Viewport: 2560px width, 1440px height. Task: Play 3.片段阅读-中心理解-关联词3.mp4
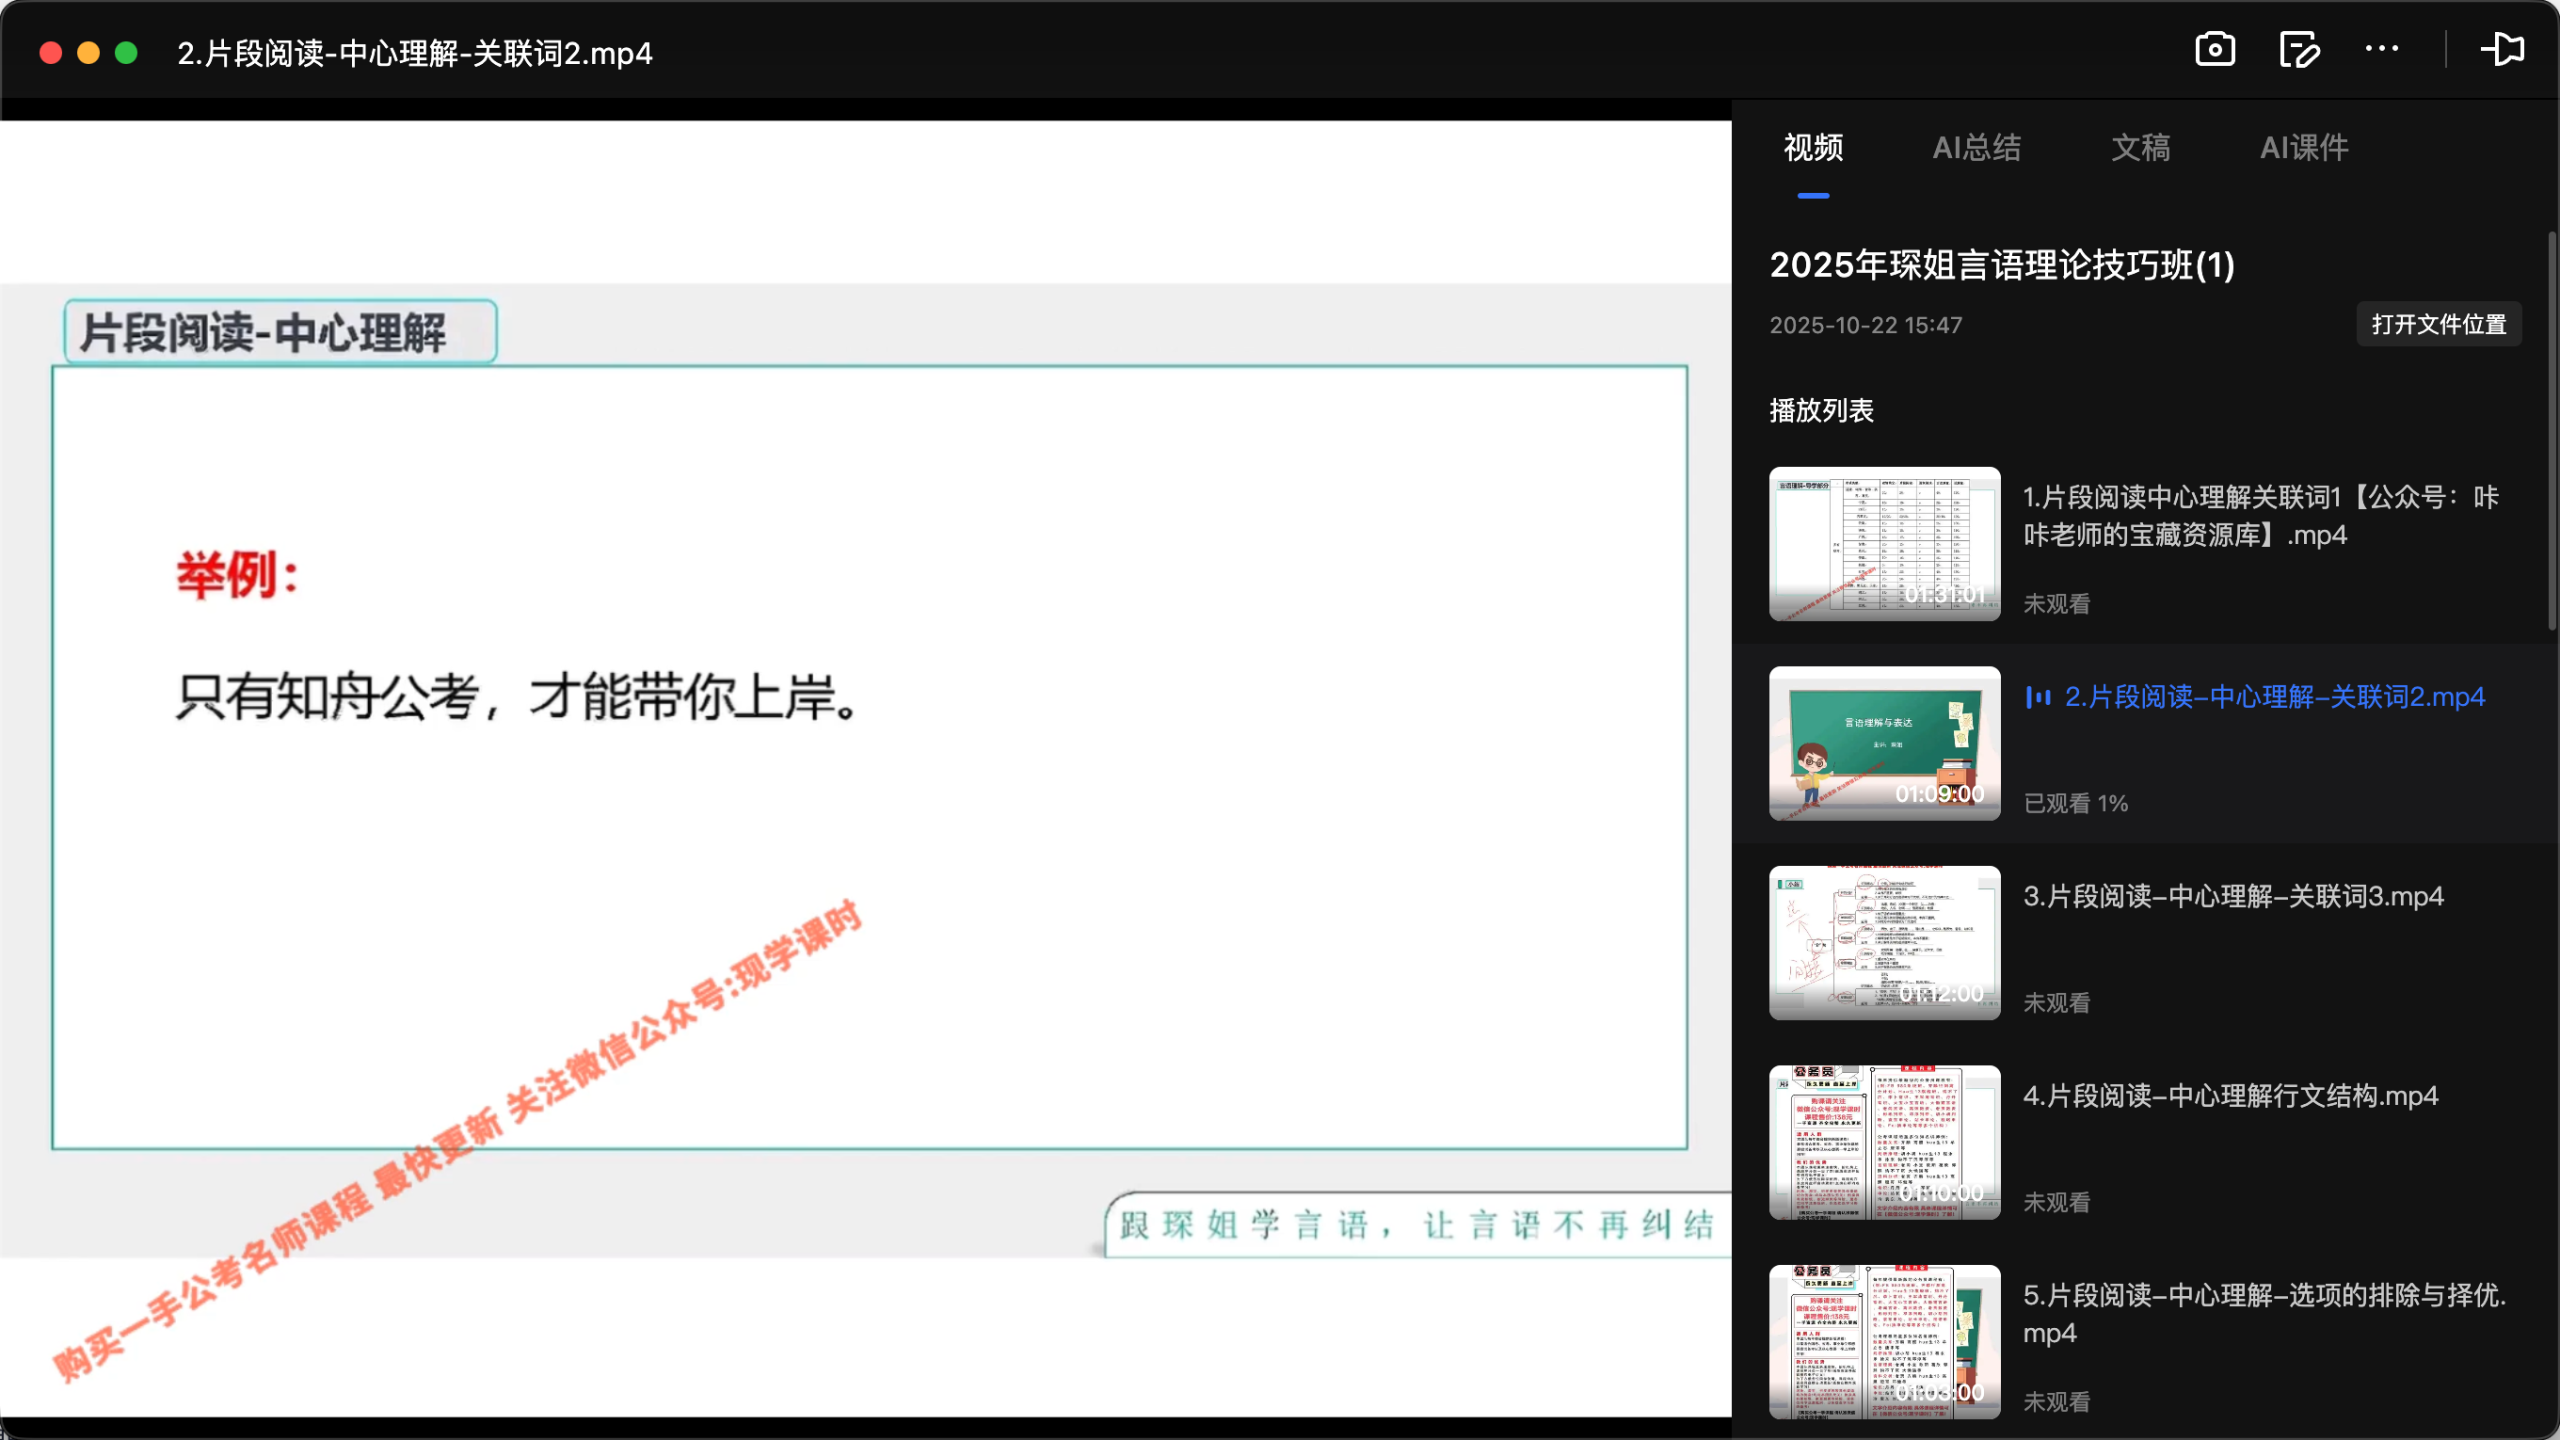[x=2230, y=897]
